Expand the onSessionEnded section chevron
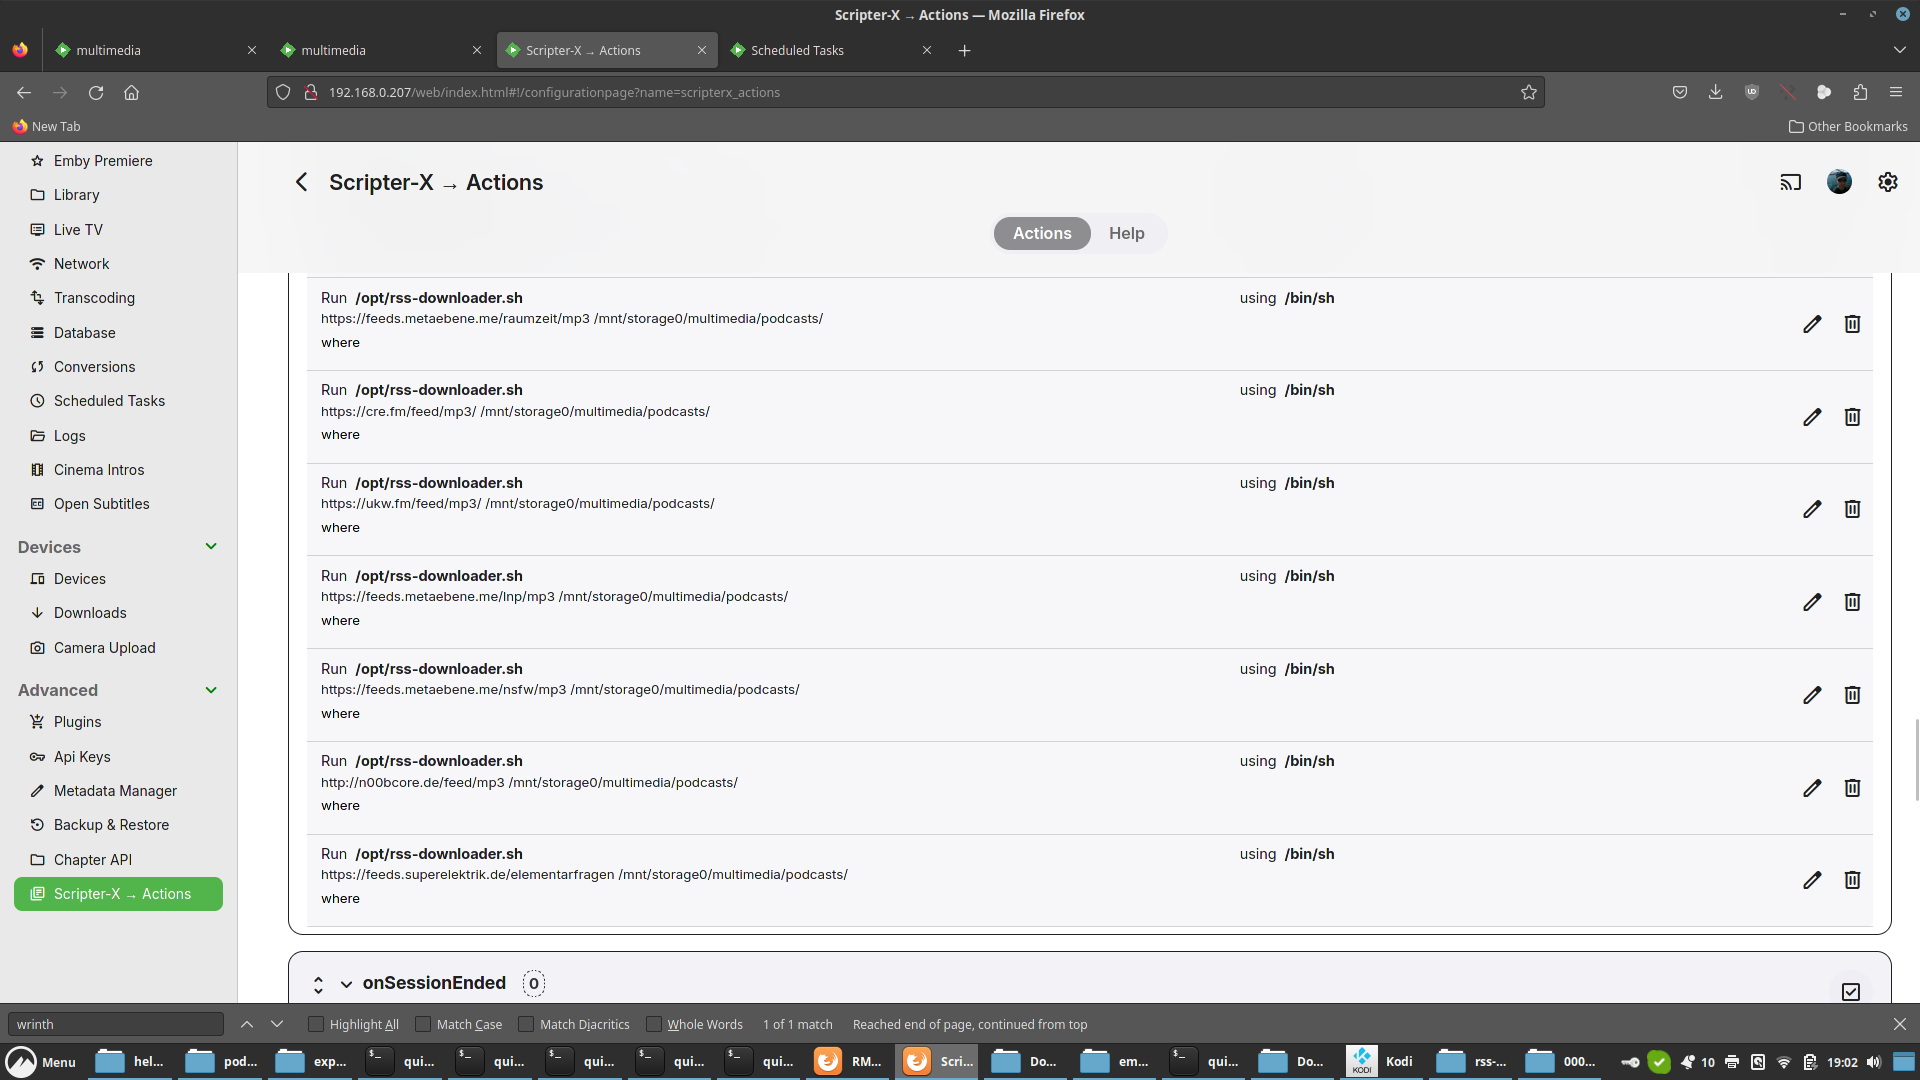This screenshot has width=1920, height=1080. [346, 984]
